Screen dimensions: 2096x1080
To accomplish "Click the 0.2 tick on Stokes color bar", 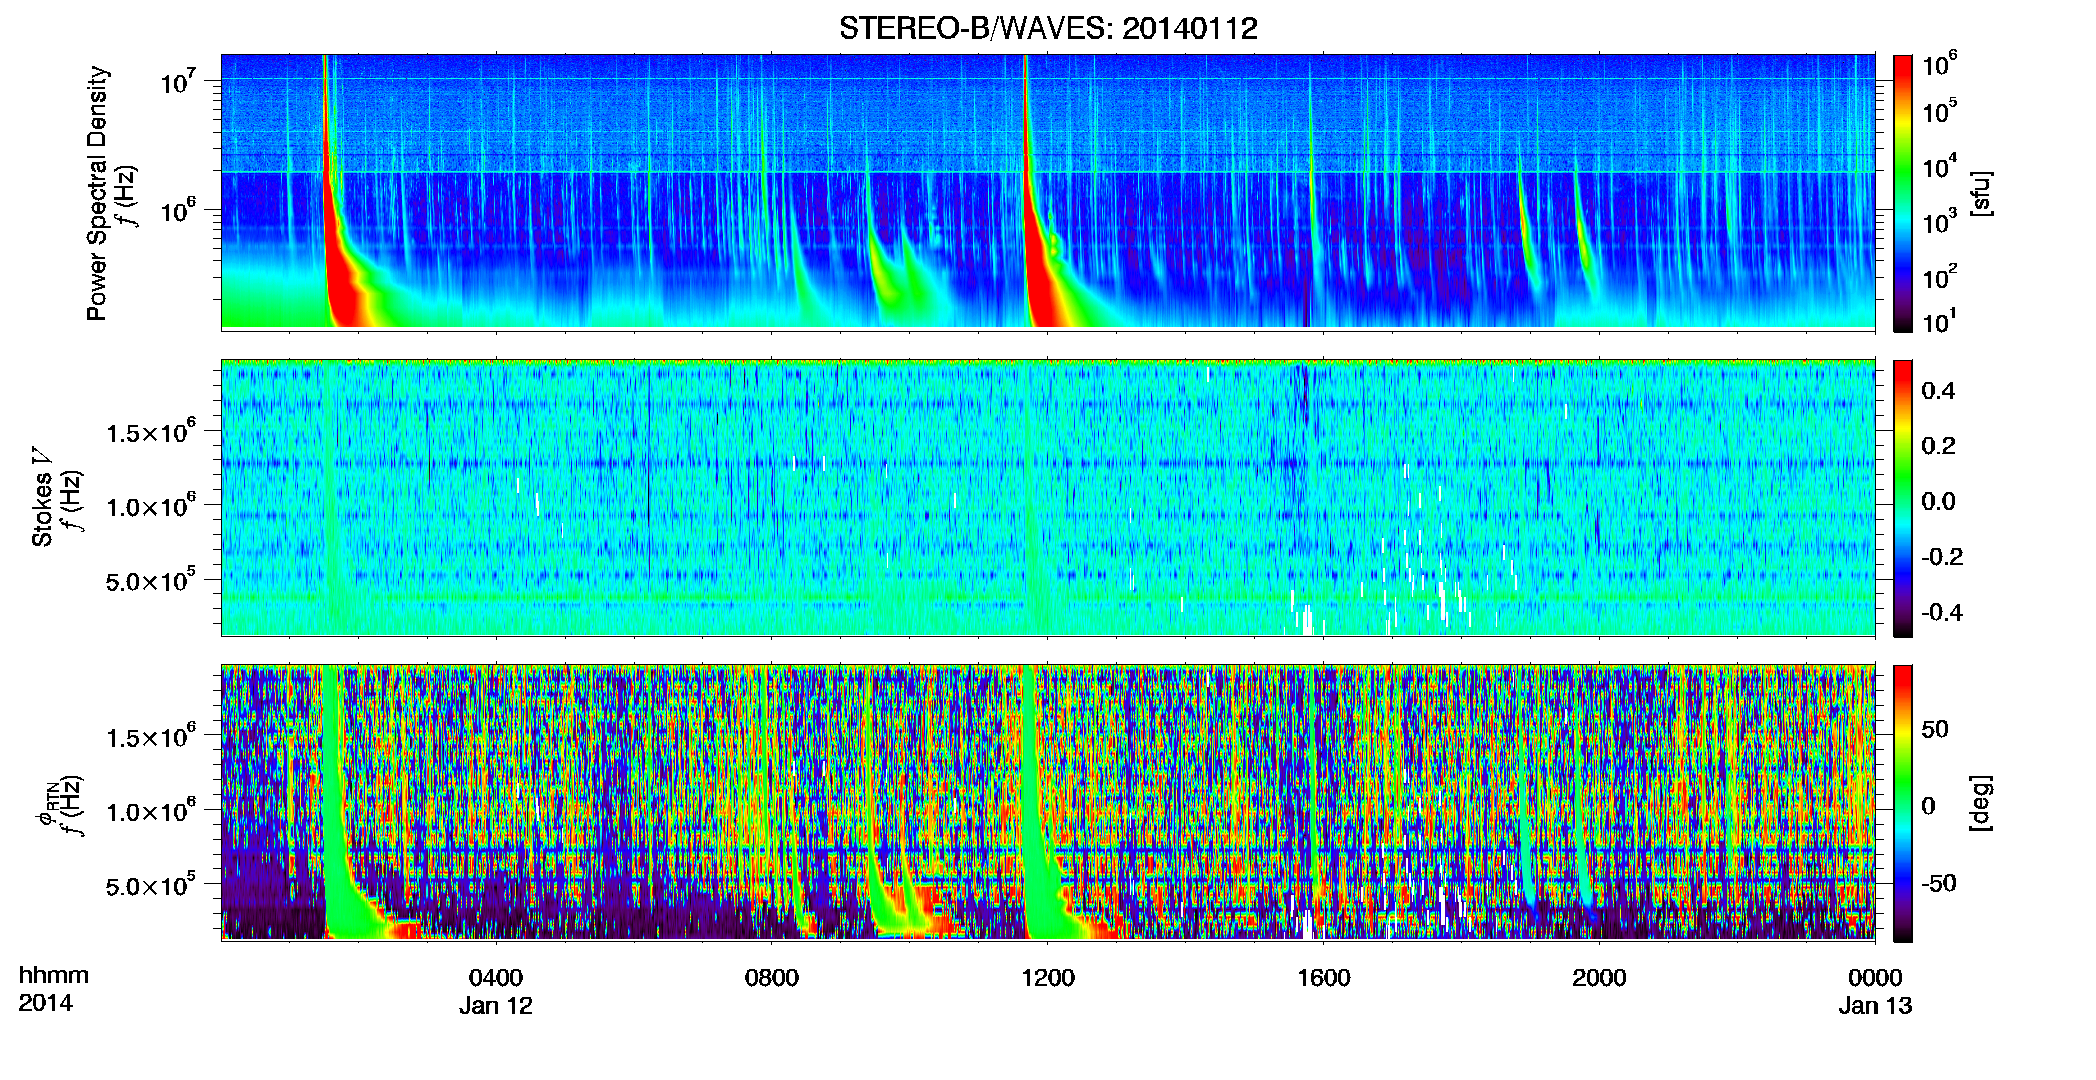I will (1938, 446).
